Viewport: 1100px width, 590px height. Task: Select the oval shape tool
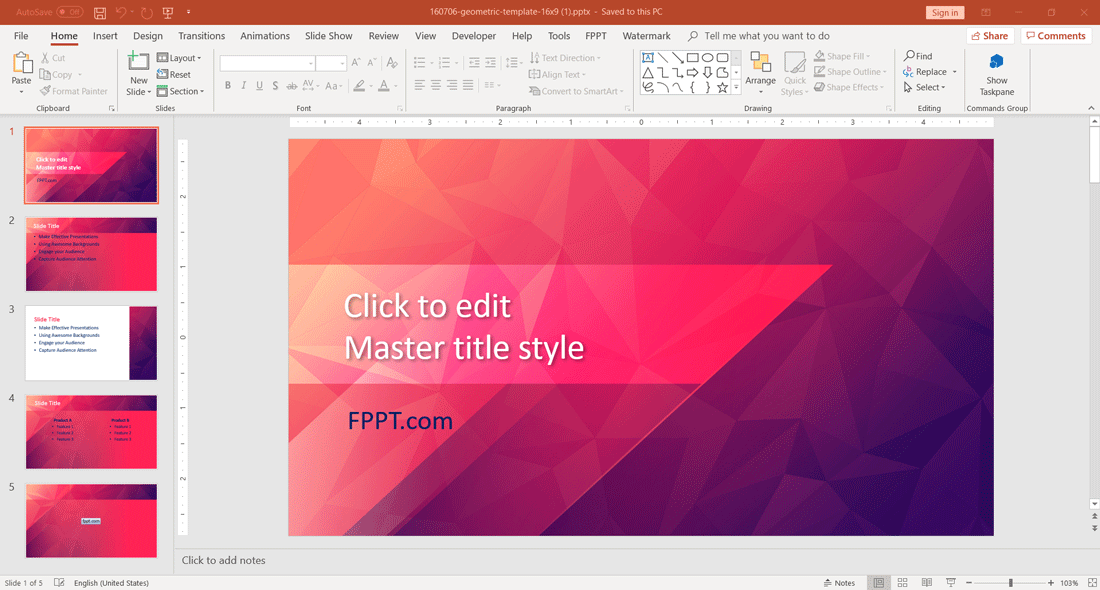click(x=708, y=57)
